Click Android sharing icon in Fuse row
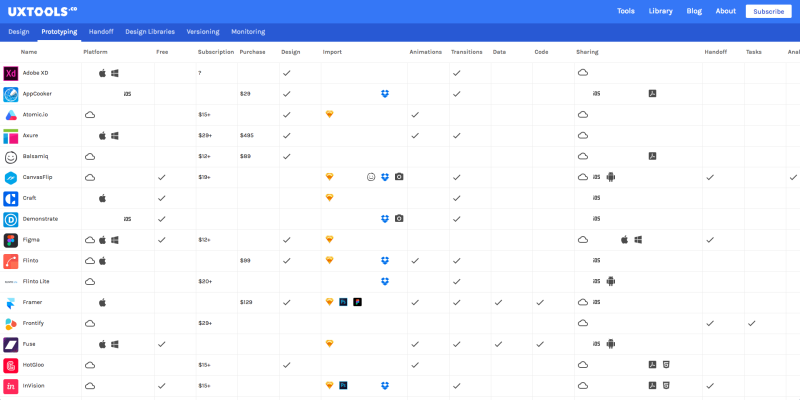Screen dimensions: 800x400 pos(611,344)
